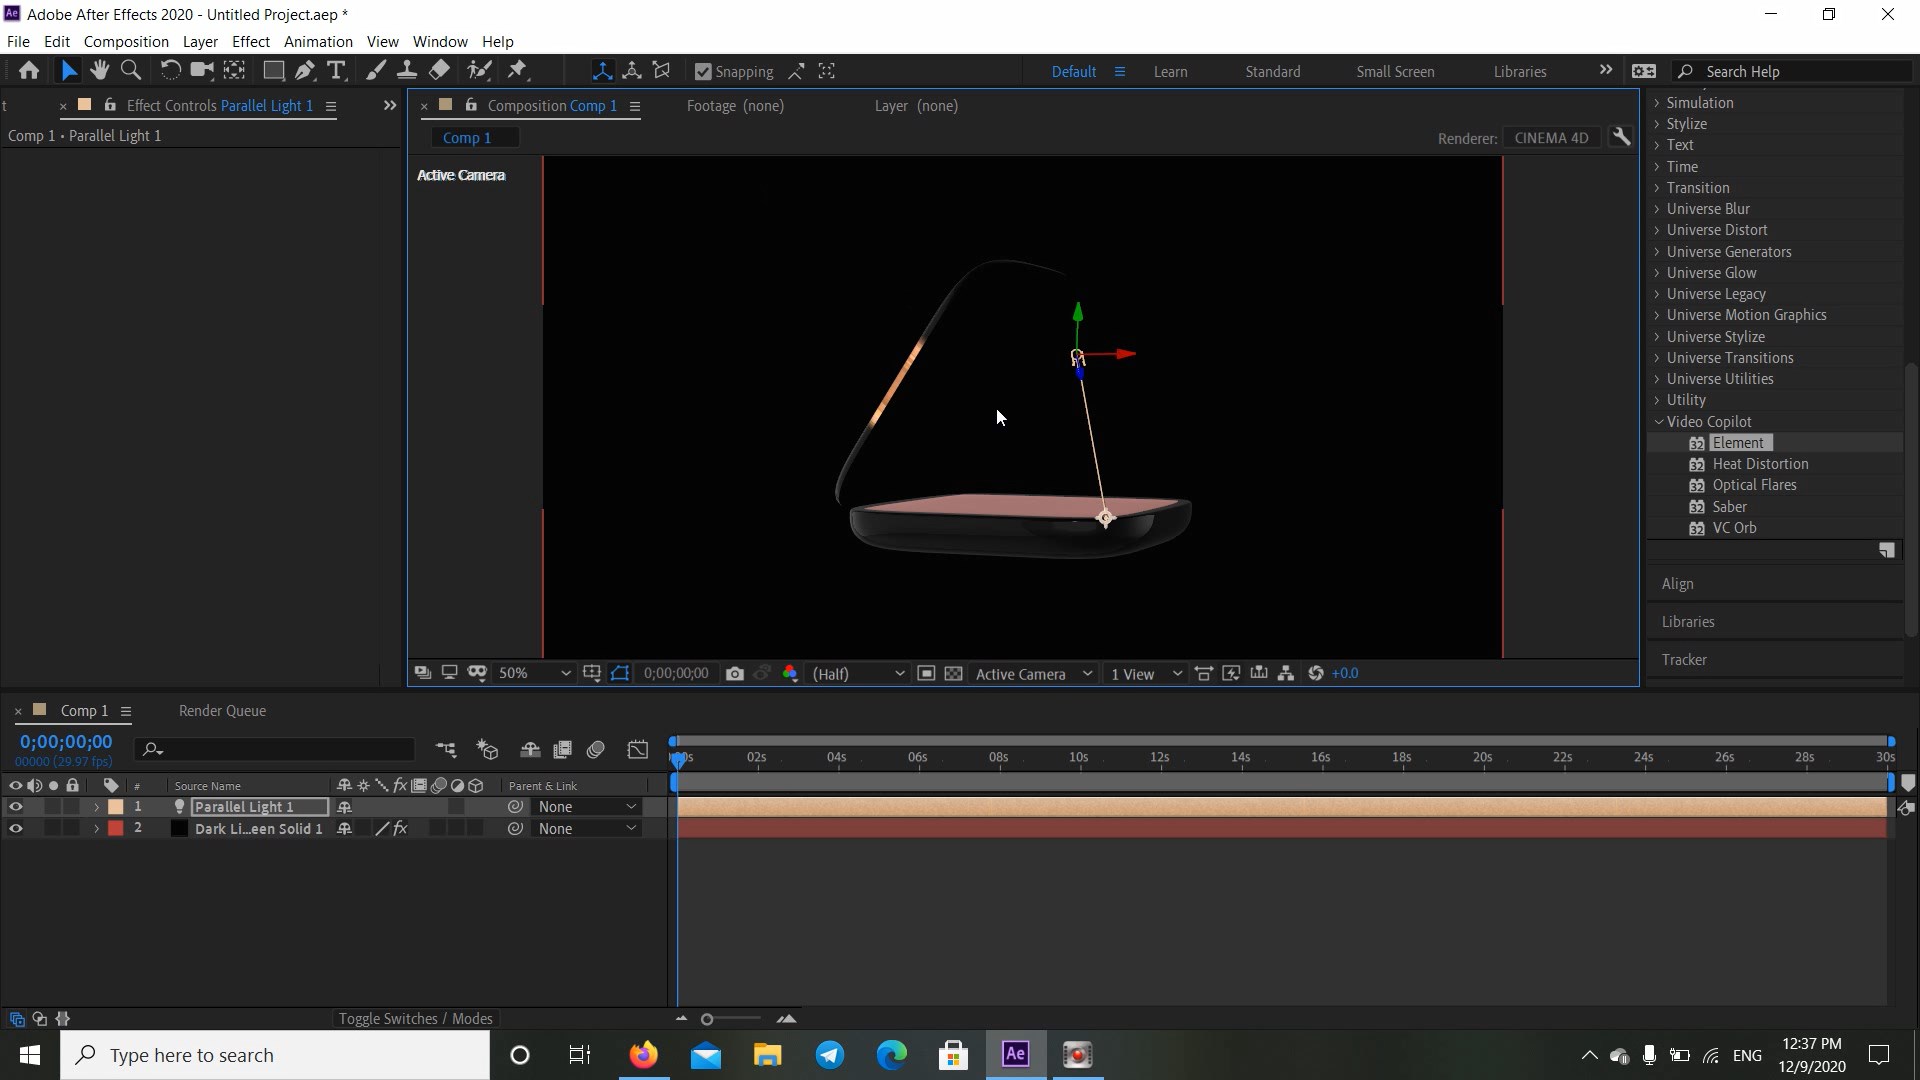Select the Element 3D effect icon
The width and height of the screenshot is (1920, 1080).
point(1697,442)
